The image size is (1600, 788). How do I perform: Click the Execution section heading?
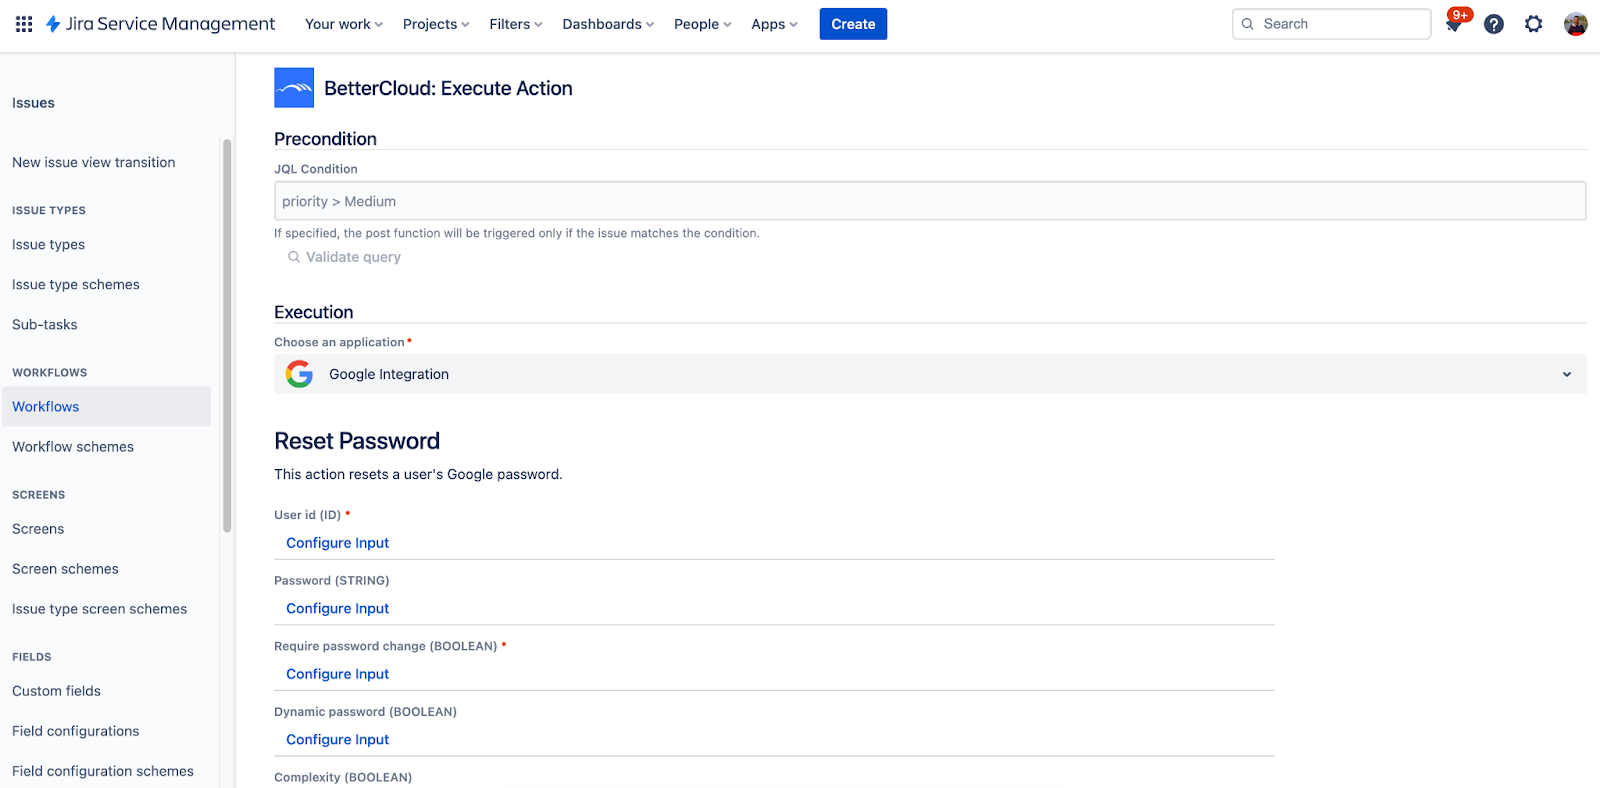point(314,312)
